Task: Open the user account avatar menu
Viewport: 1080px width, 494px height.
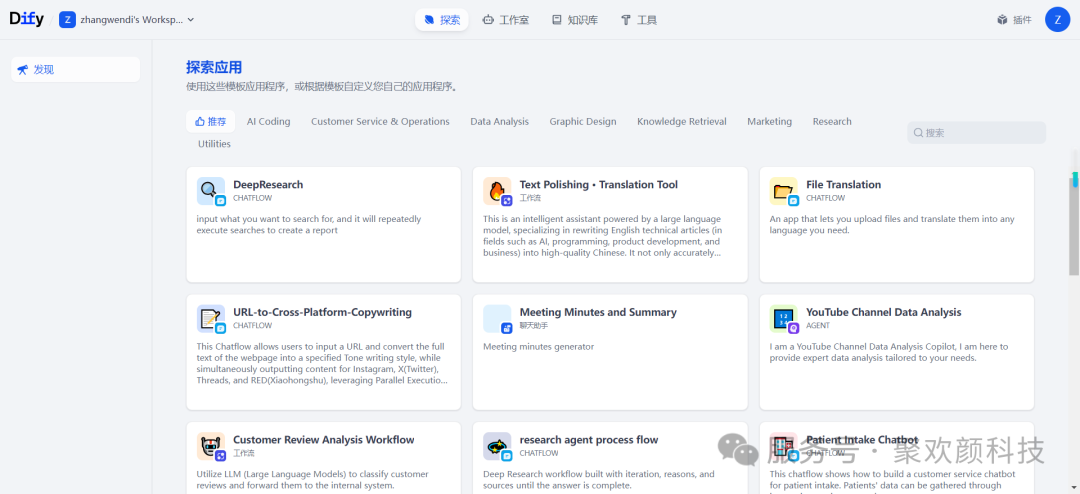Action: [x=1057, y=19]
